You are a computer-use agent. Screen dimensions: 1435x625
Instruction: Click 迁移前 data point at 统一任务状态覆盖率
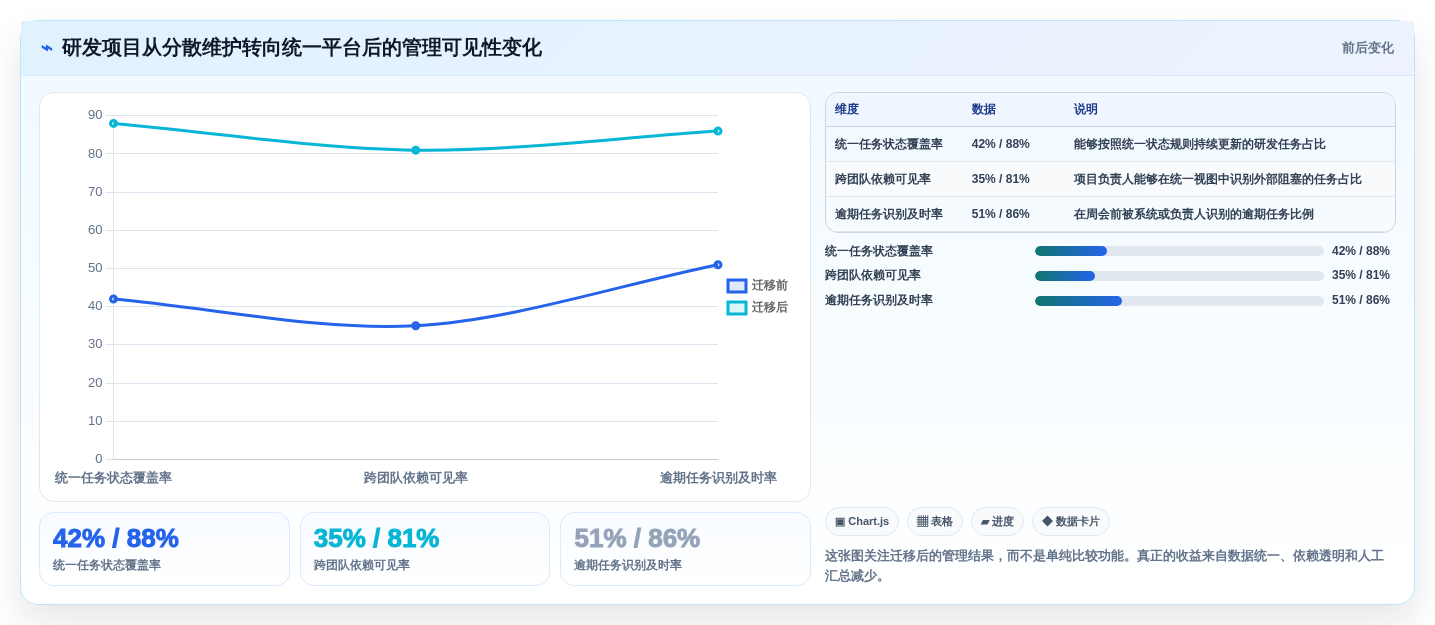[x=113, y=299]
